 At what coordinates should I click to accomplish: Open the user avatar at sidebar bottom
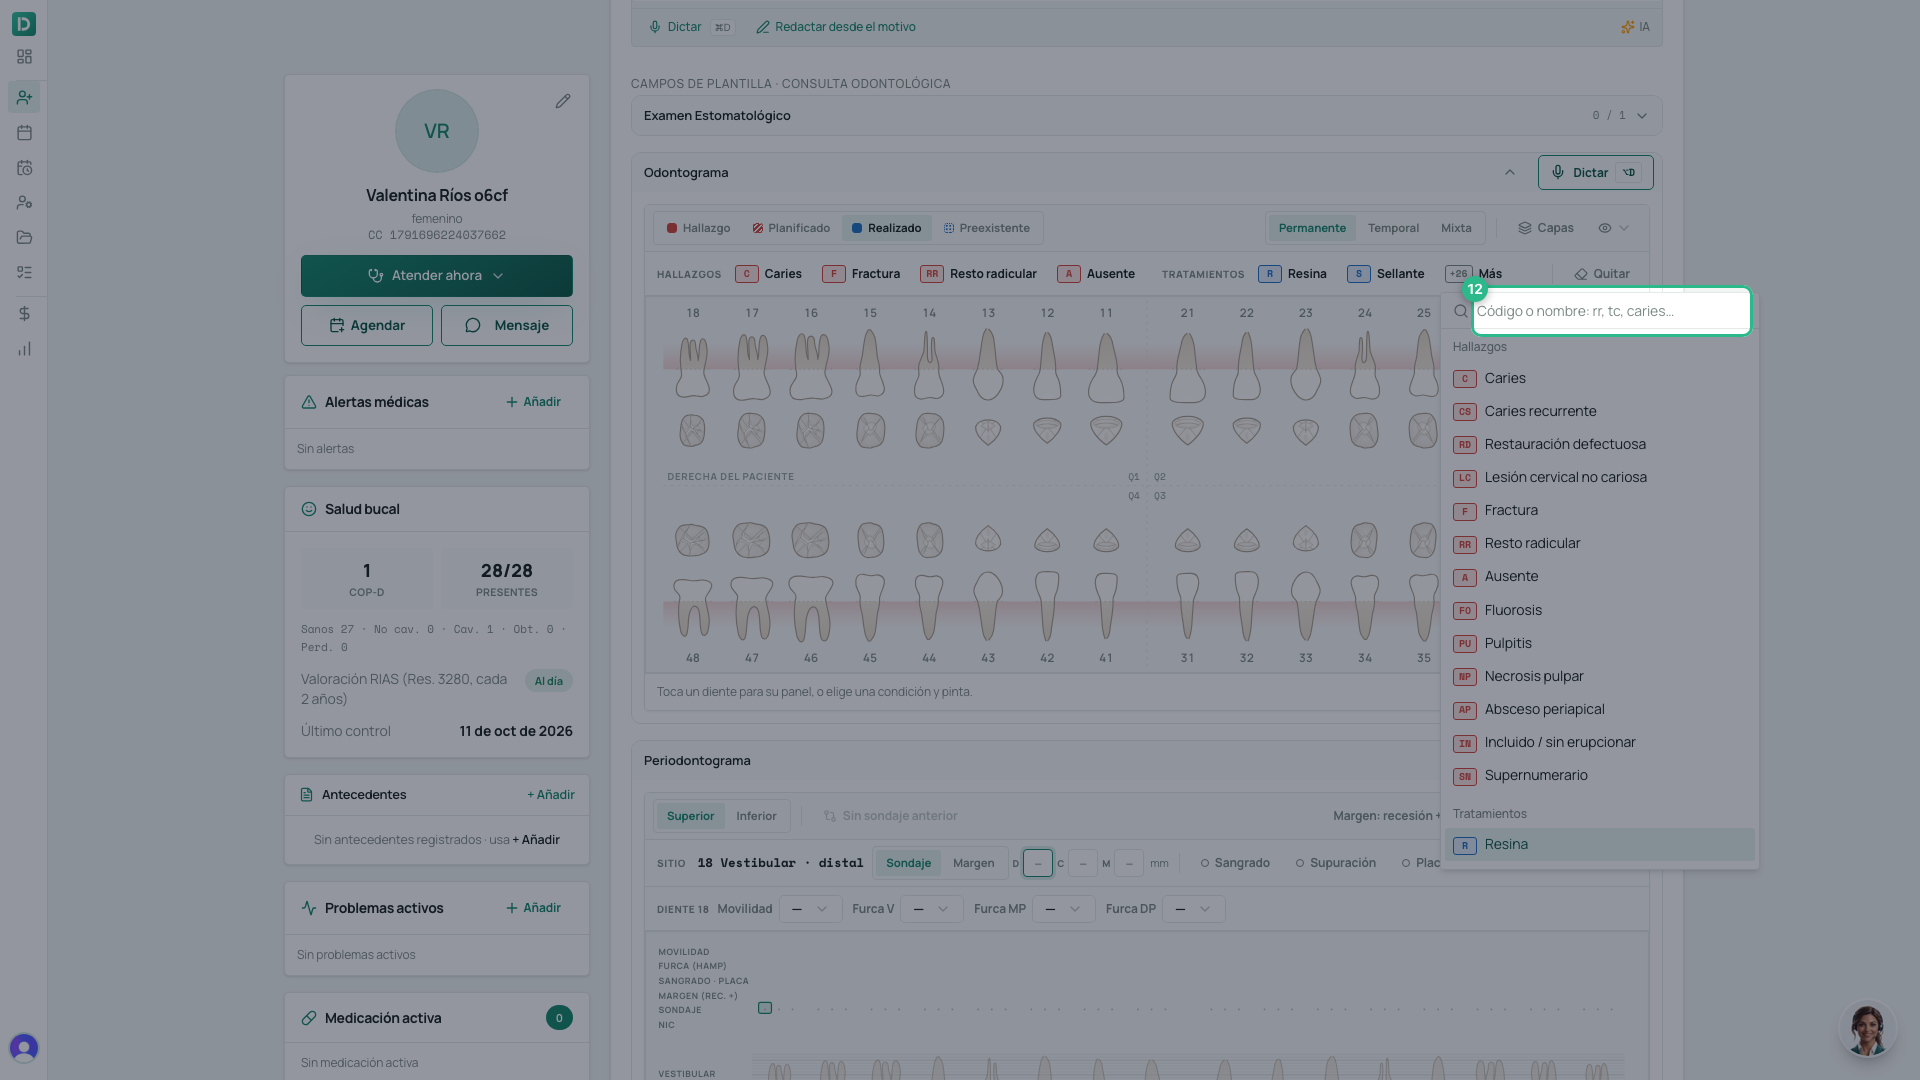click(24, 1047)
